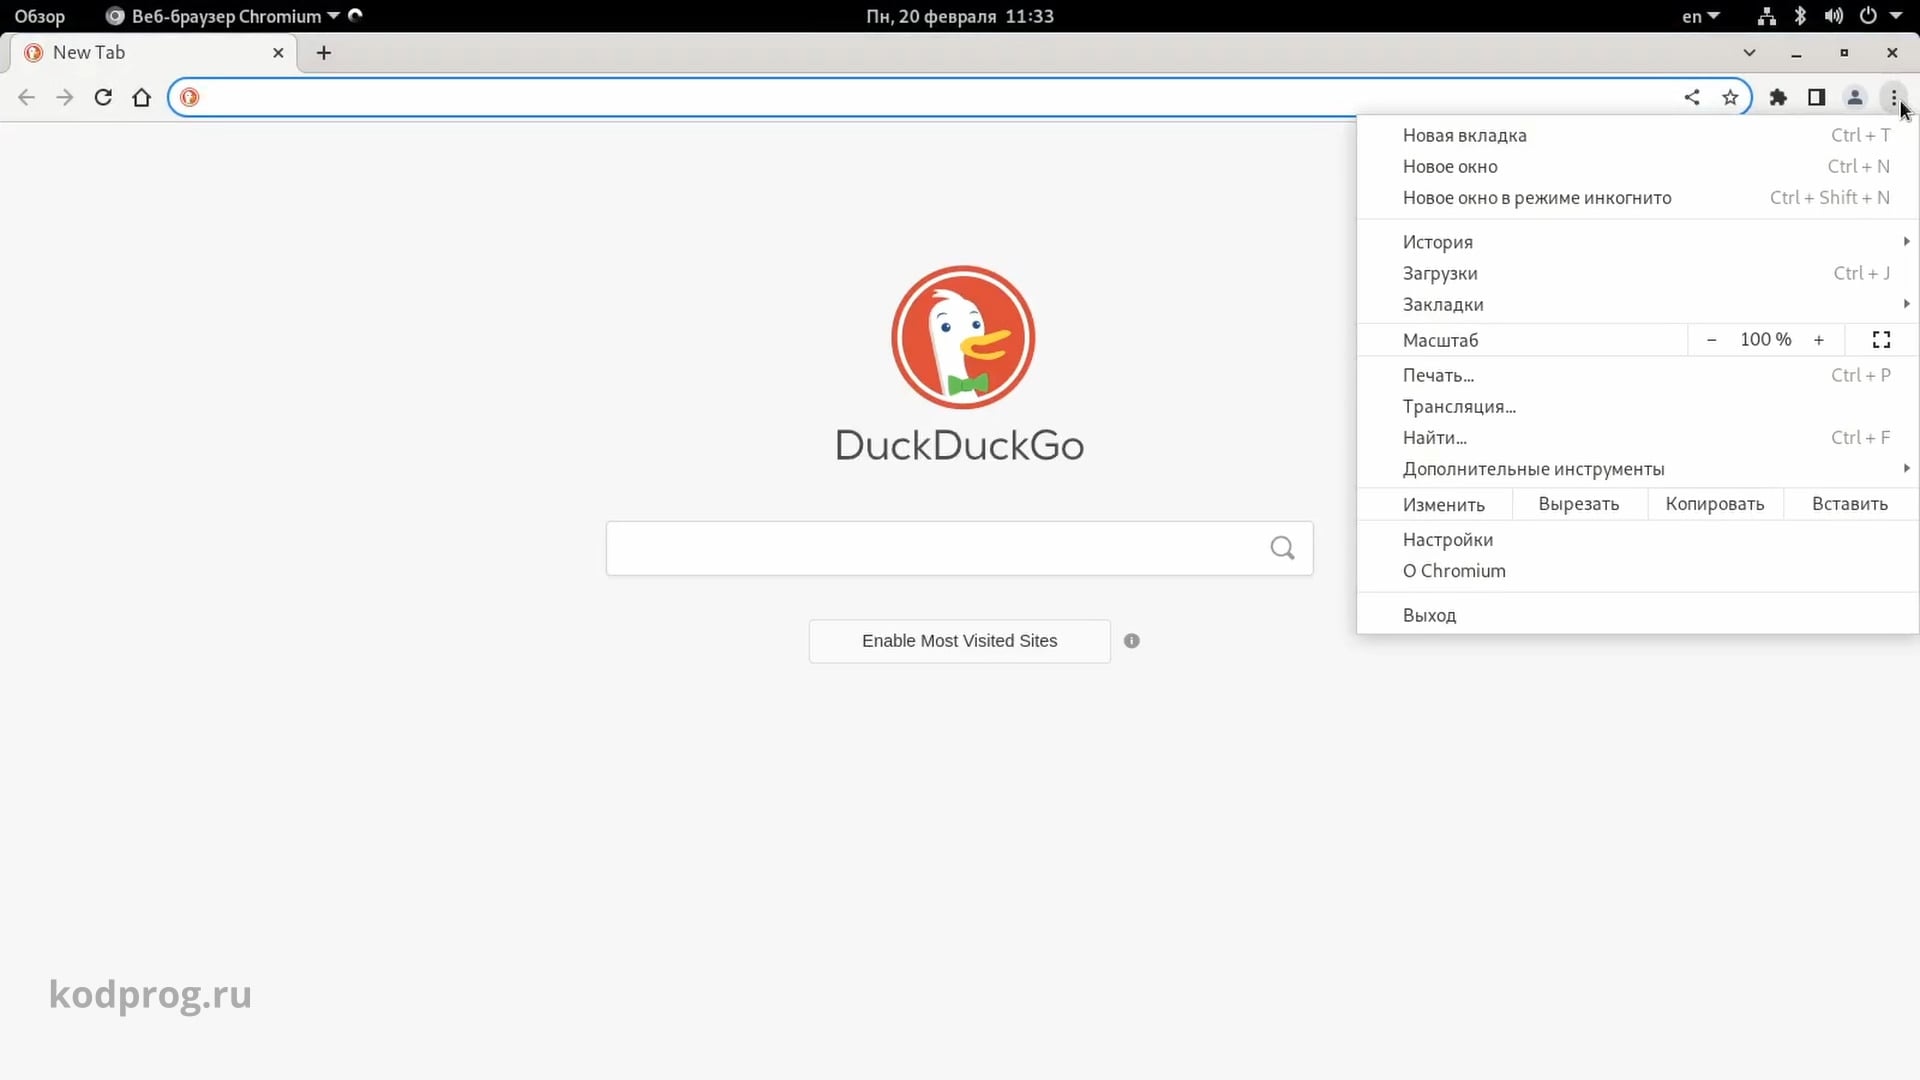
Task: Open Загрузки from the menu
Action: click(x=1638, y=273)
